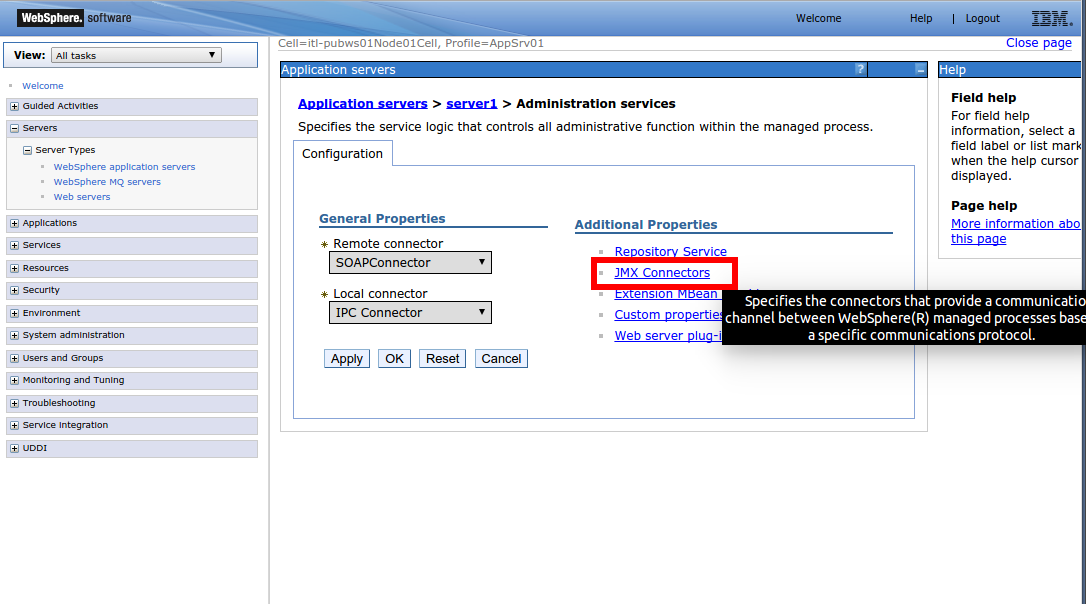Open Remote connector SOAPConnector dropdown
The image size is (1086, 604).
point(410,263)
